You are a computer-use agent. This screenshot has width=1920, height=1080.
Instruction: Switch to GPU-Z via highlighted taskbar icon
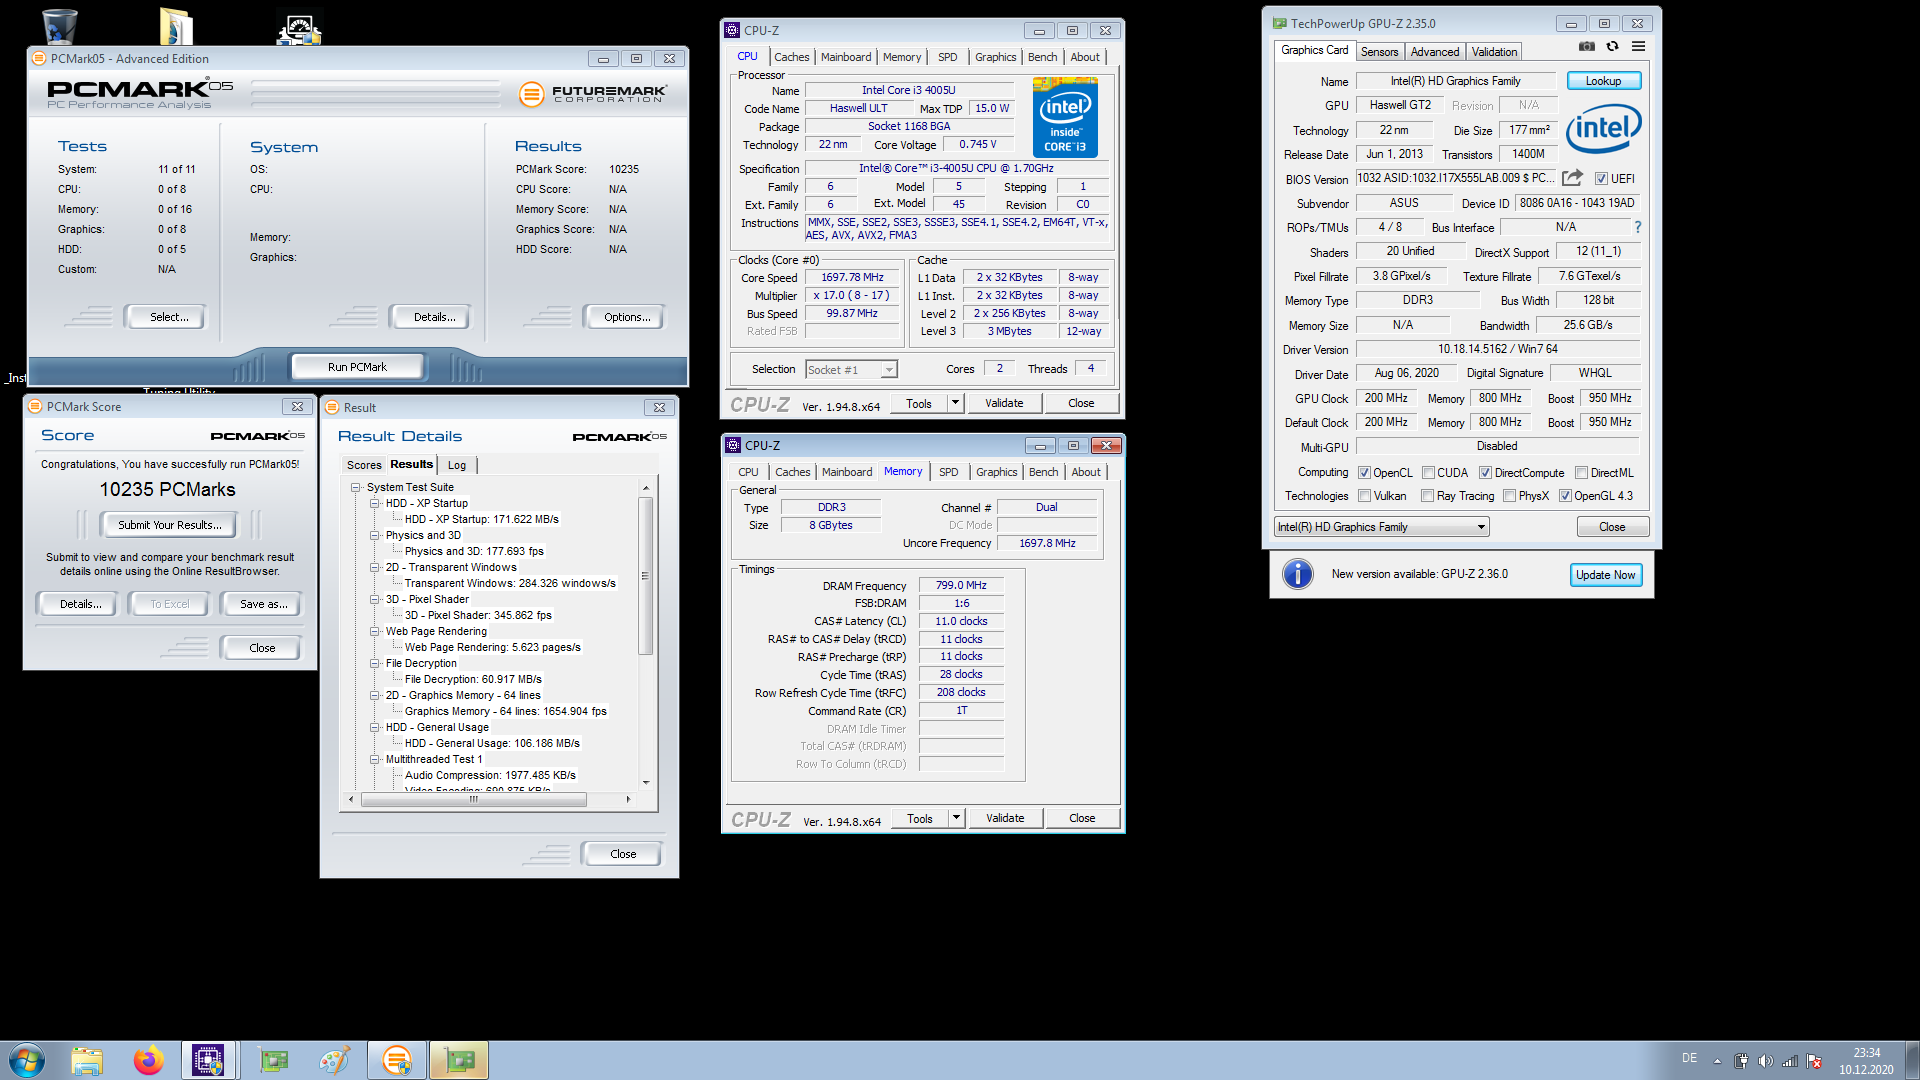click(459, 1060)
